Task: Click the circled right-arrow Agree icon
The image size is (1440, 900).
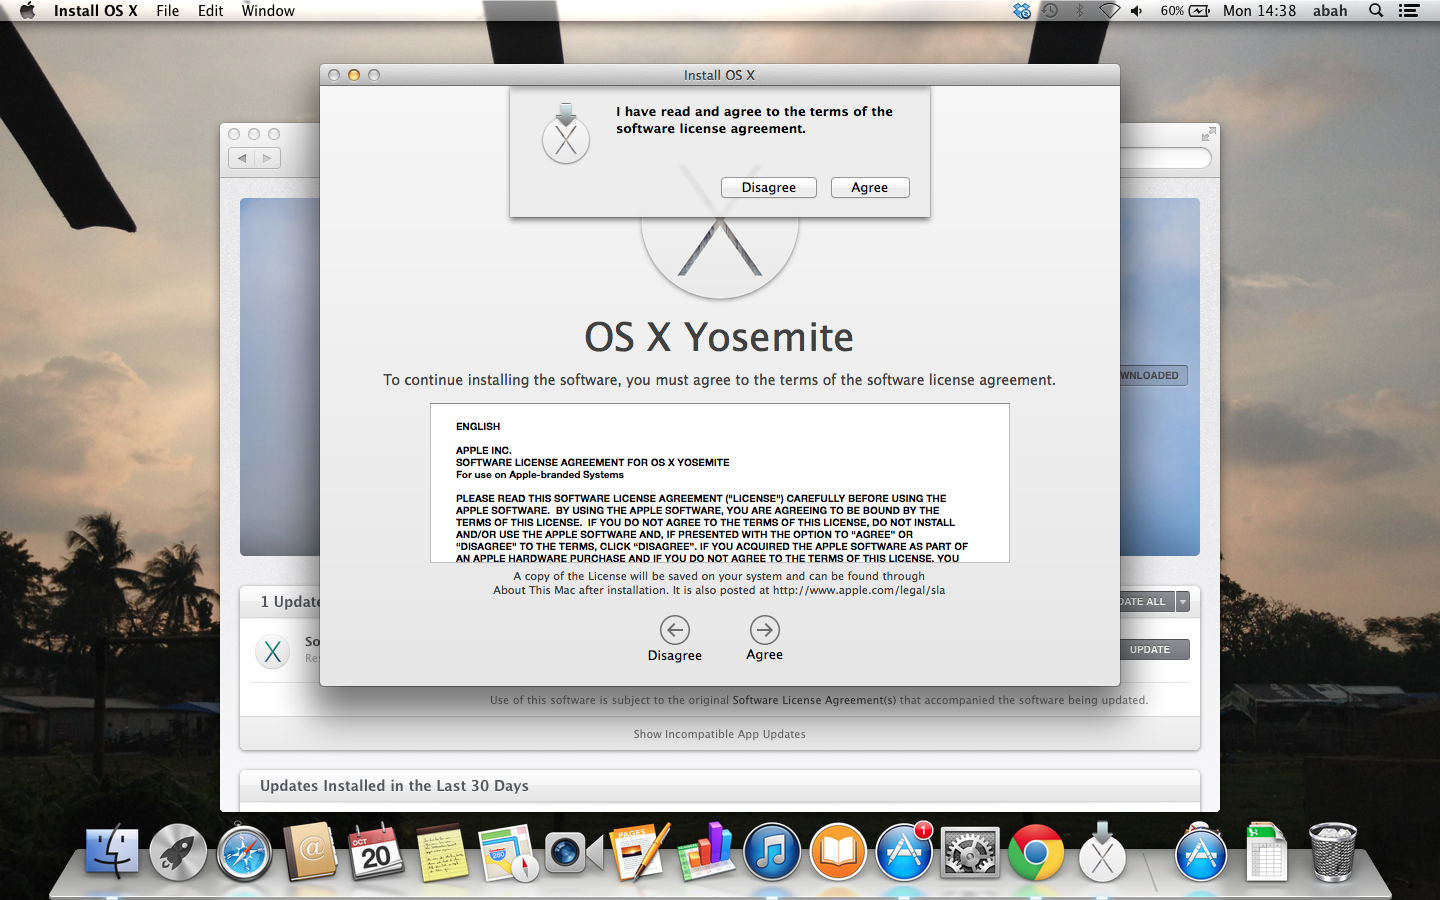Action: (x=764, y=630)
